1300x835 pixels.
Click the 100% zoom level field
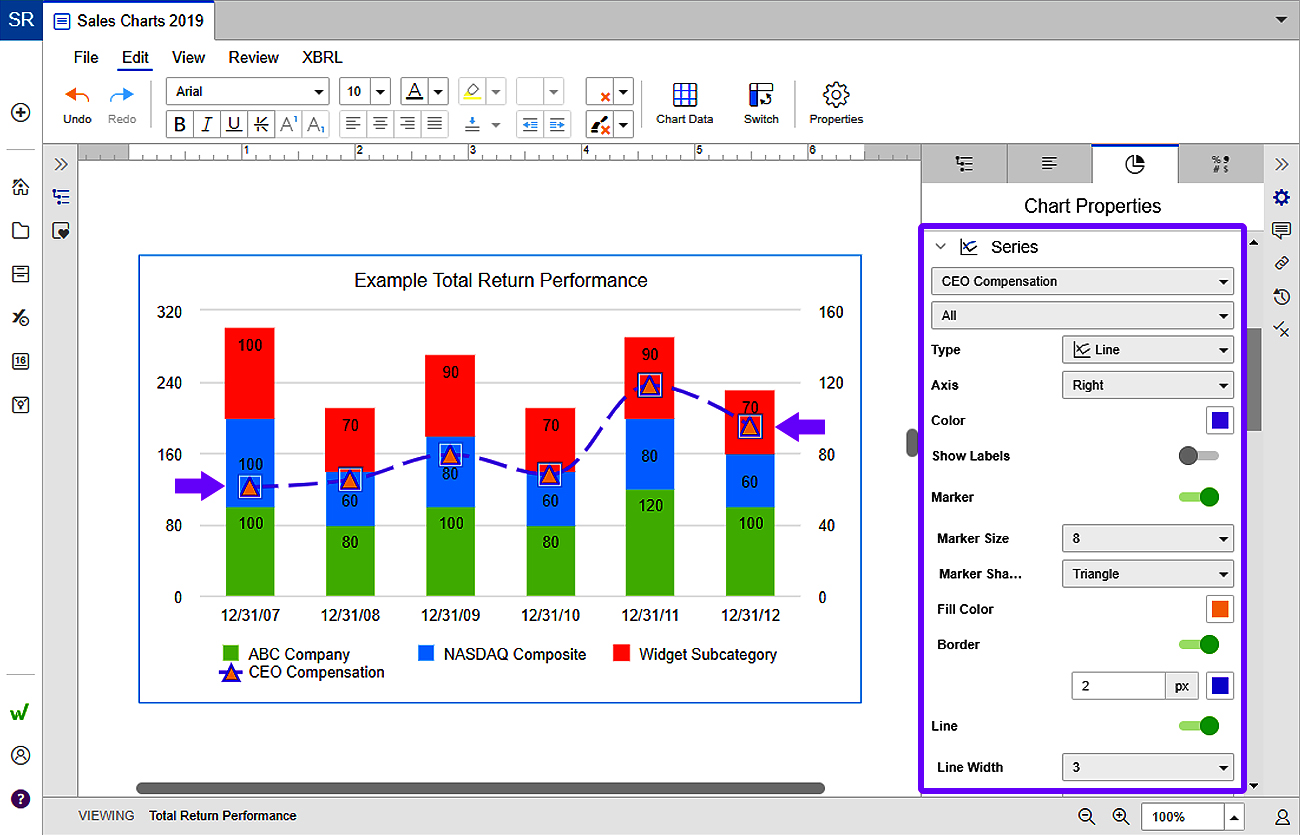1182,817
